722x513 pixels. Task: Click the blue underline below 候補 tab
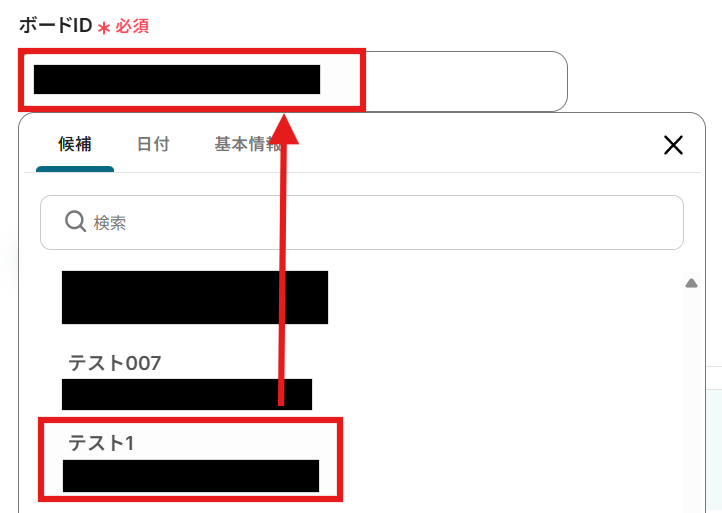pyautogui.click(x=75, y=169)
